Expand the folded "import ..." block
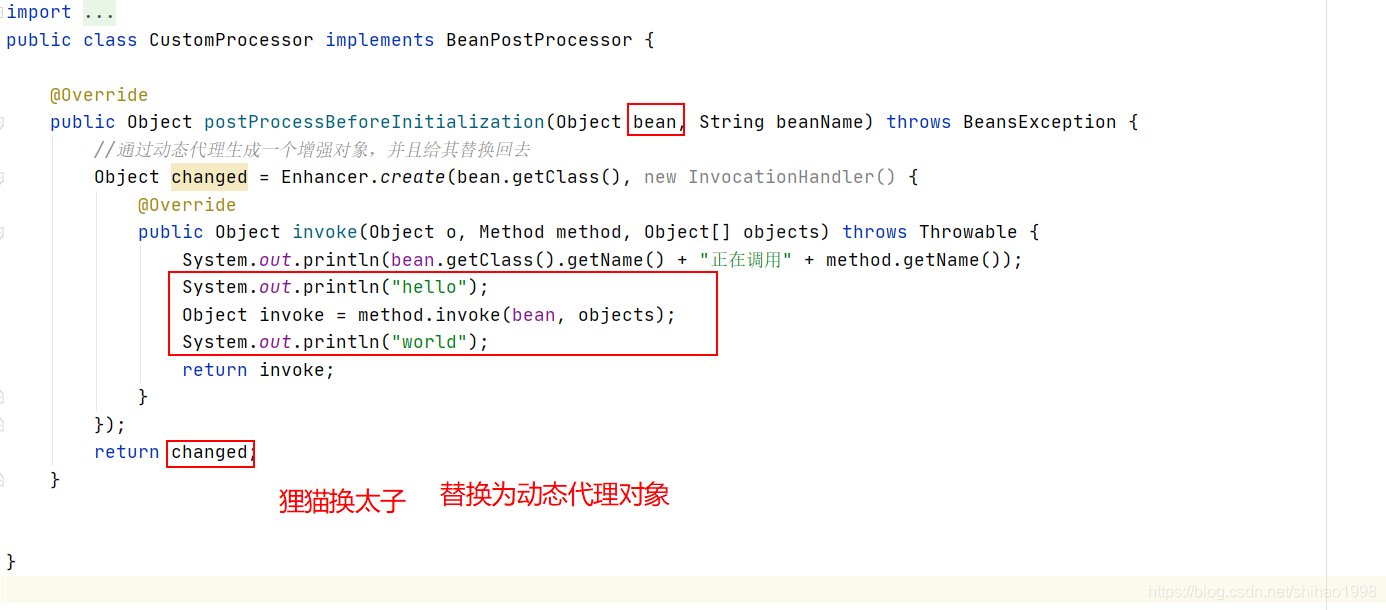Screen dimensions: 1386x610 (x=99, y=12)
